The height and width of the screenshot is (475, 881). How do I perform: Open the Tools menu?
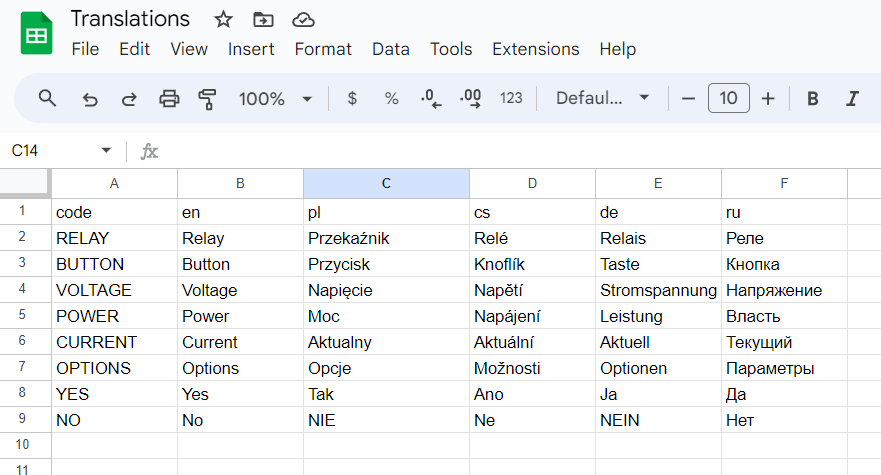click(451, 49)
